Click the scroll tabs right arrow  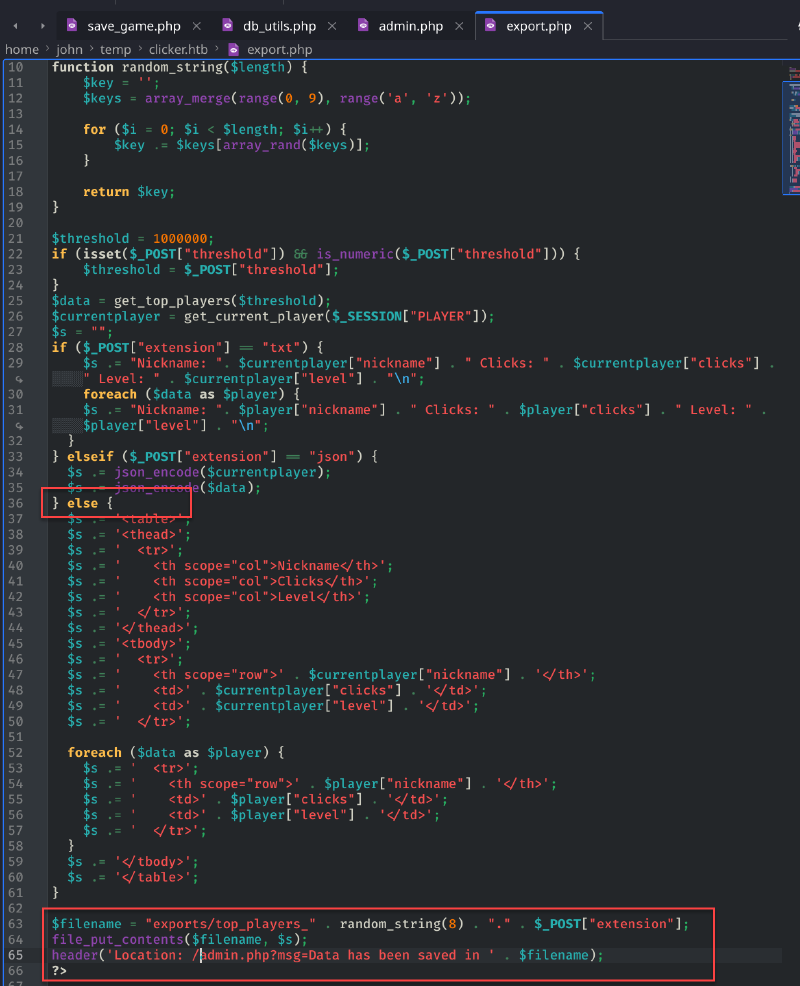click(x=43, y=26)
